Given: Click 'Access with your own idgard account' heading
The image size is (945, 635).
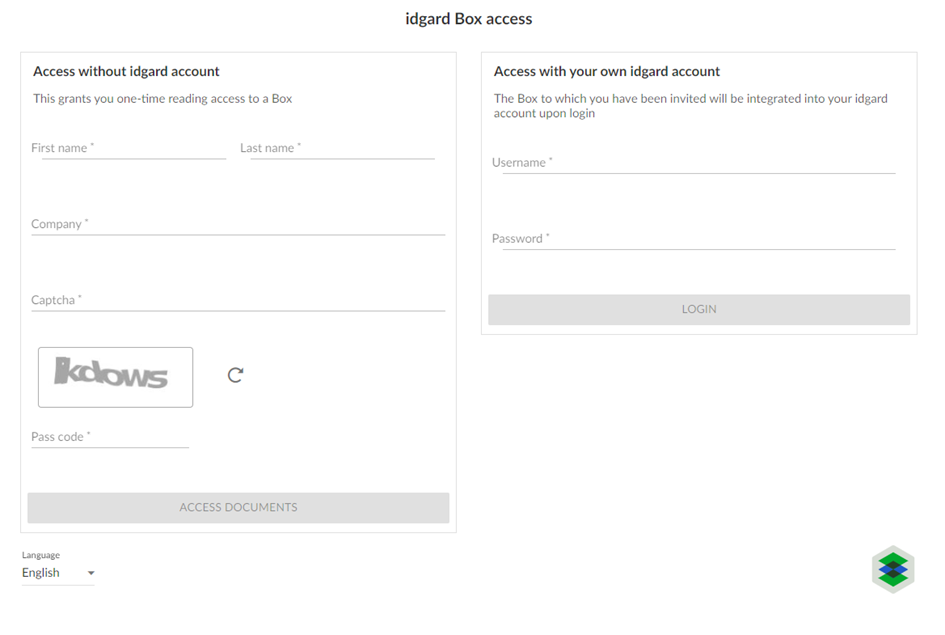Looking at the screenshot, I should pyautogui.click(x=607, y=71).
